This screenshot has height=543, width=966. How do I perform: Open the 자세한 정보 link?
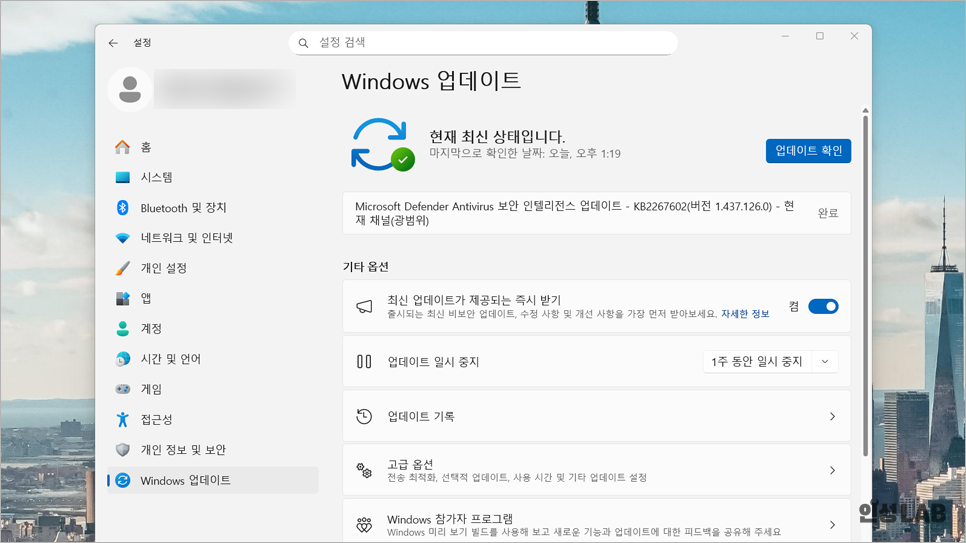click(745, 314)
